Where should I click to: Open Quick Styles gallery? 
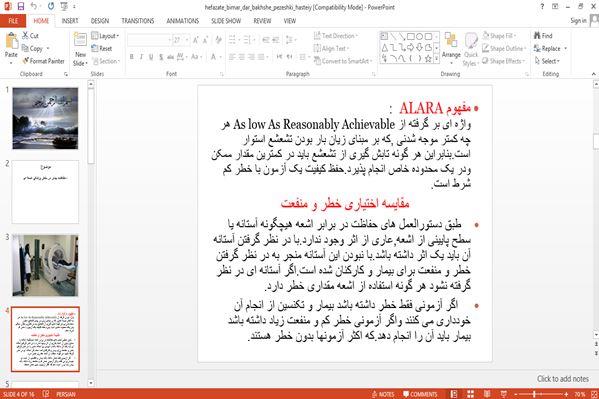pyautogui.click(x=471, y=50)
